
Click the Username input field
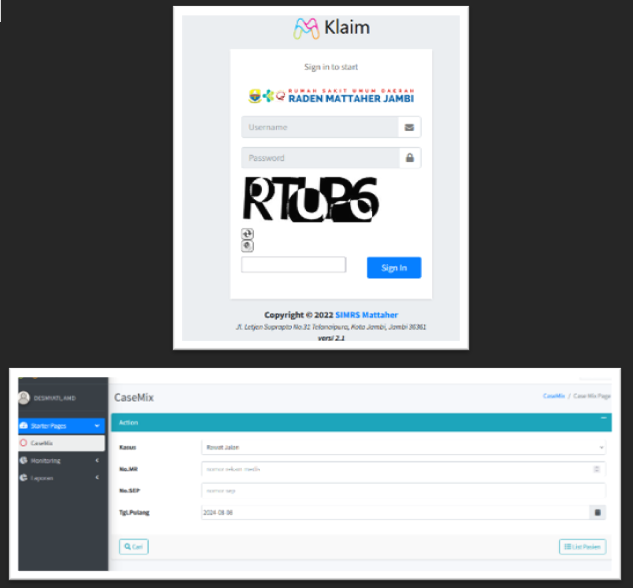319,128
